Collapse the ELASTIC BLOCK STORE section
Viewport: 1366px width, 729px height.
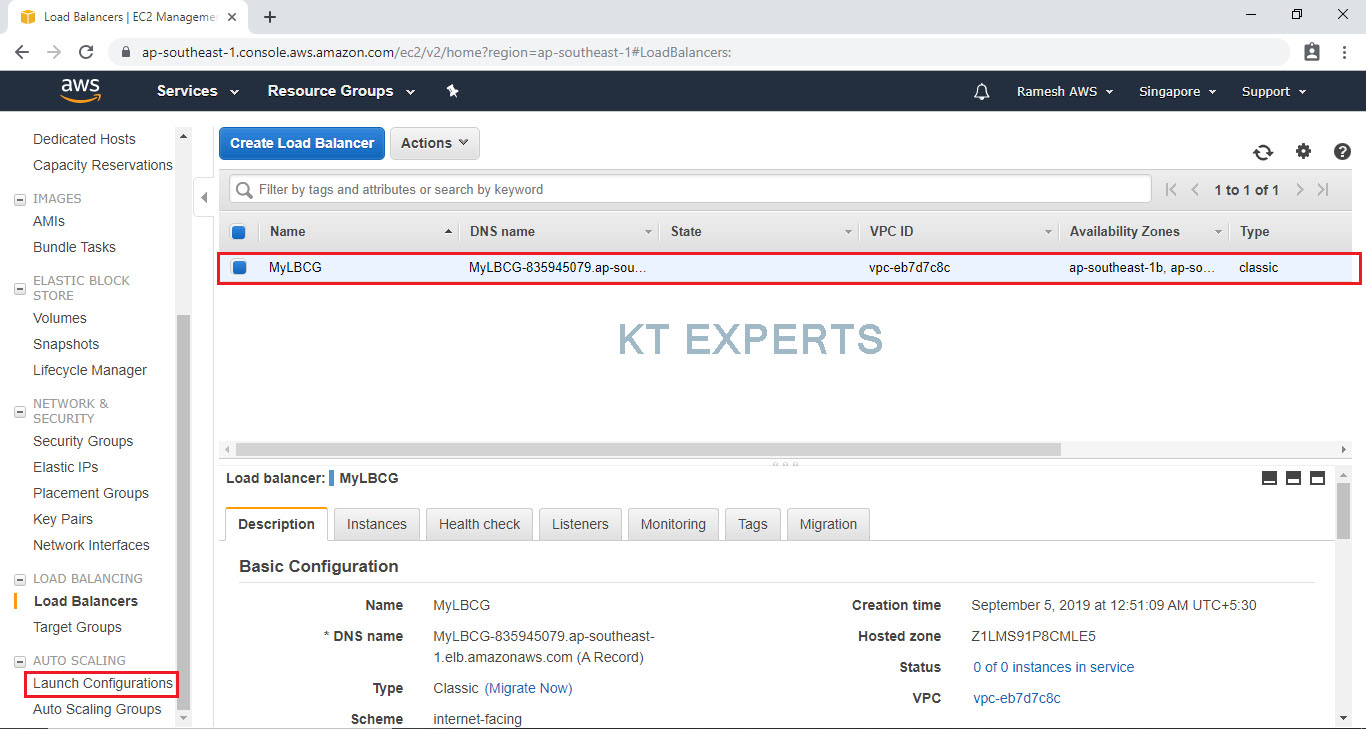click(x=20, y=289)
